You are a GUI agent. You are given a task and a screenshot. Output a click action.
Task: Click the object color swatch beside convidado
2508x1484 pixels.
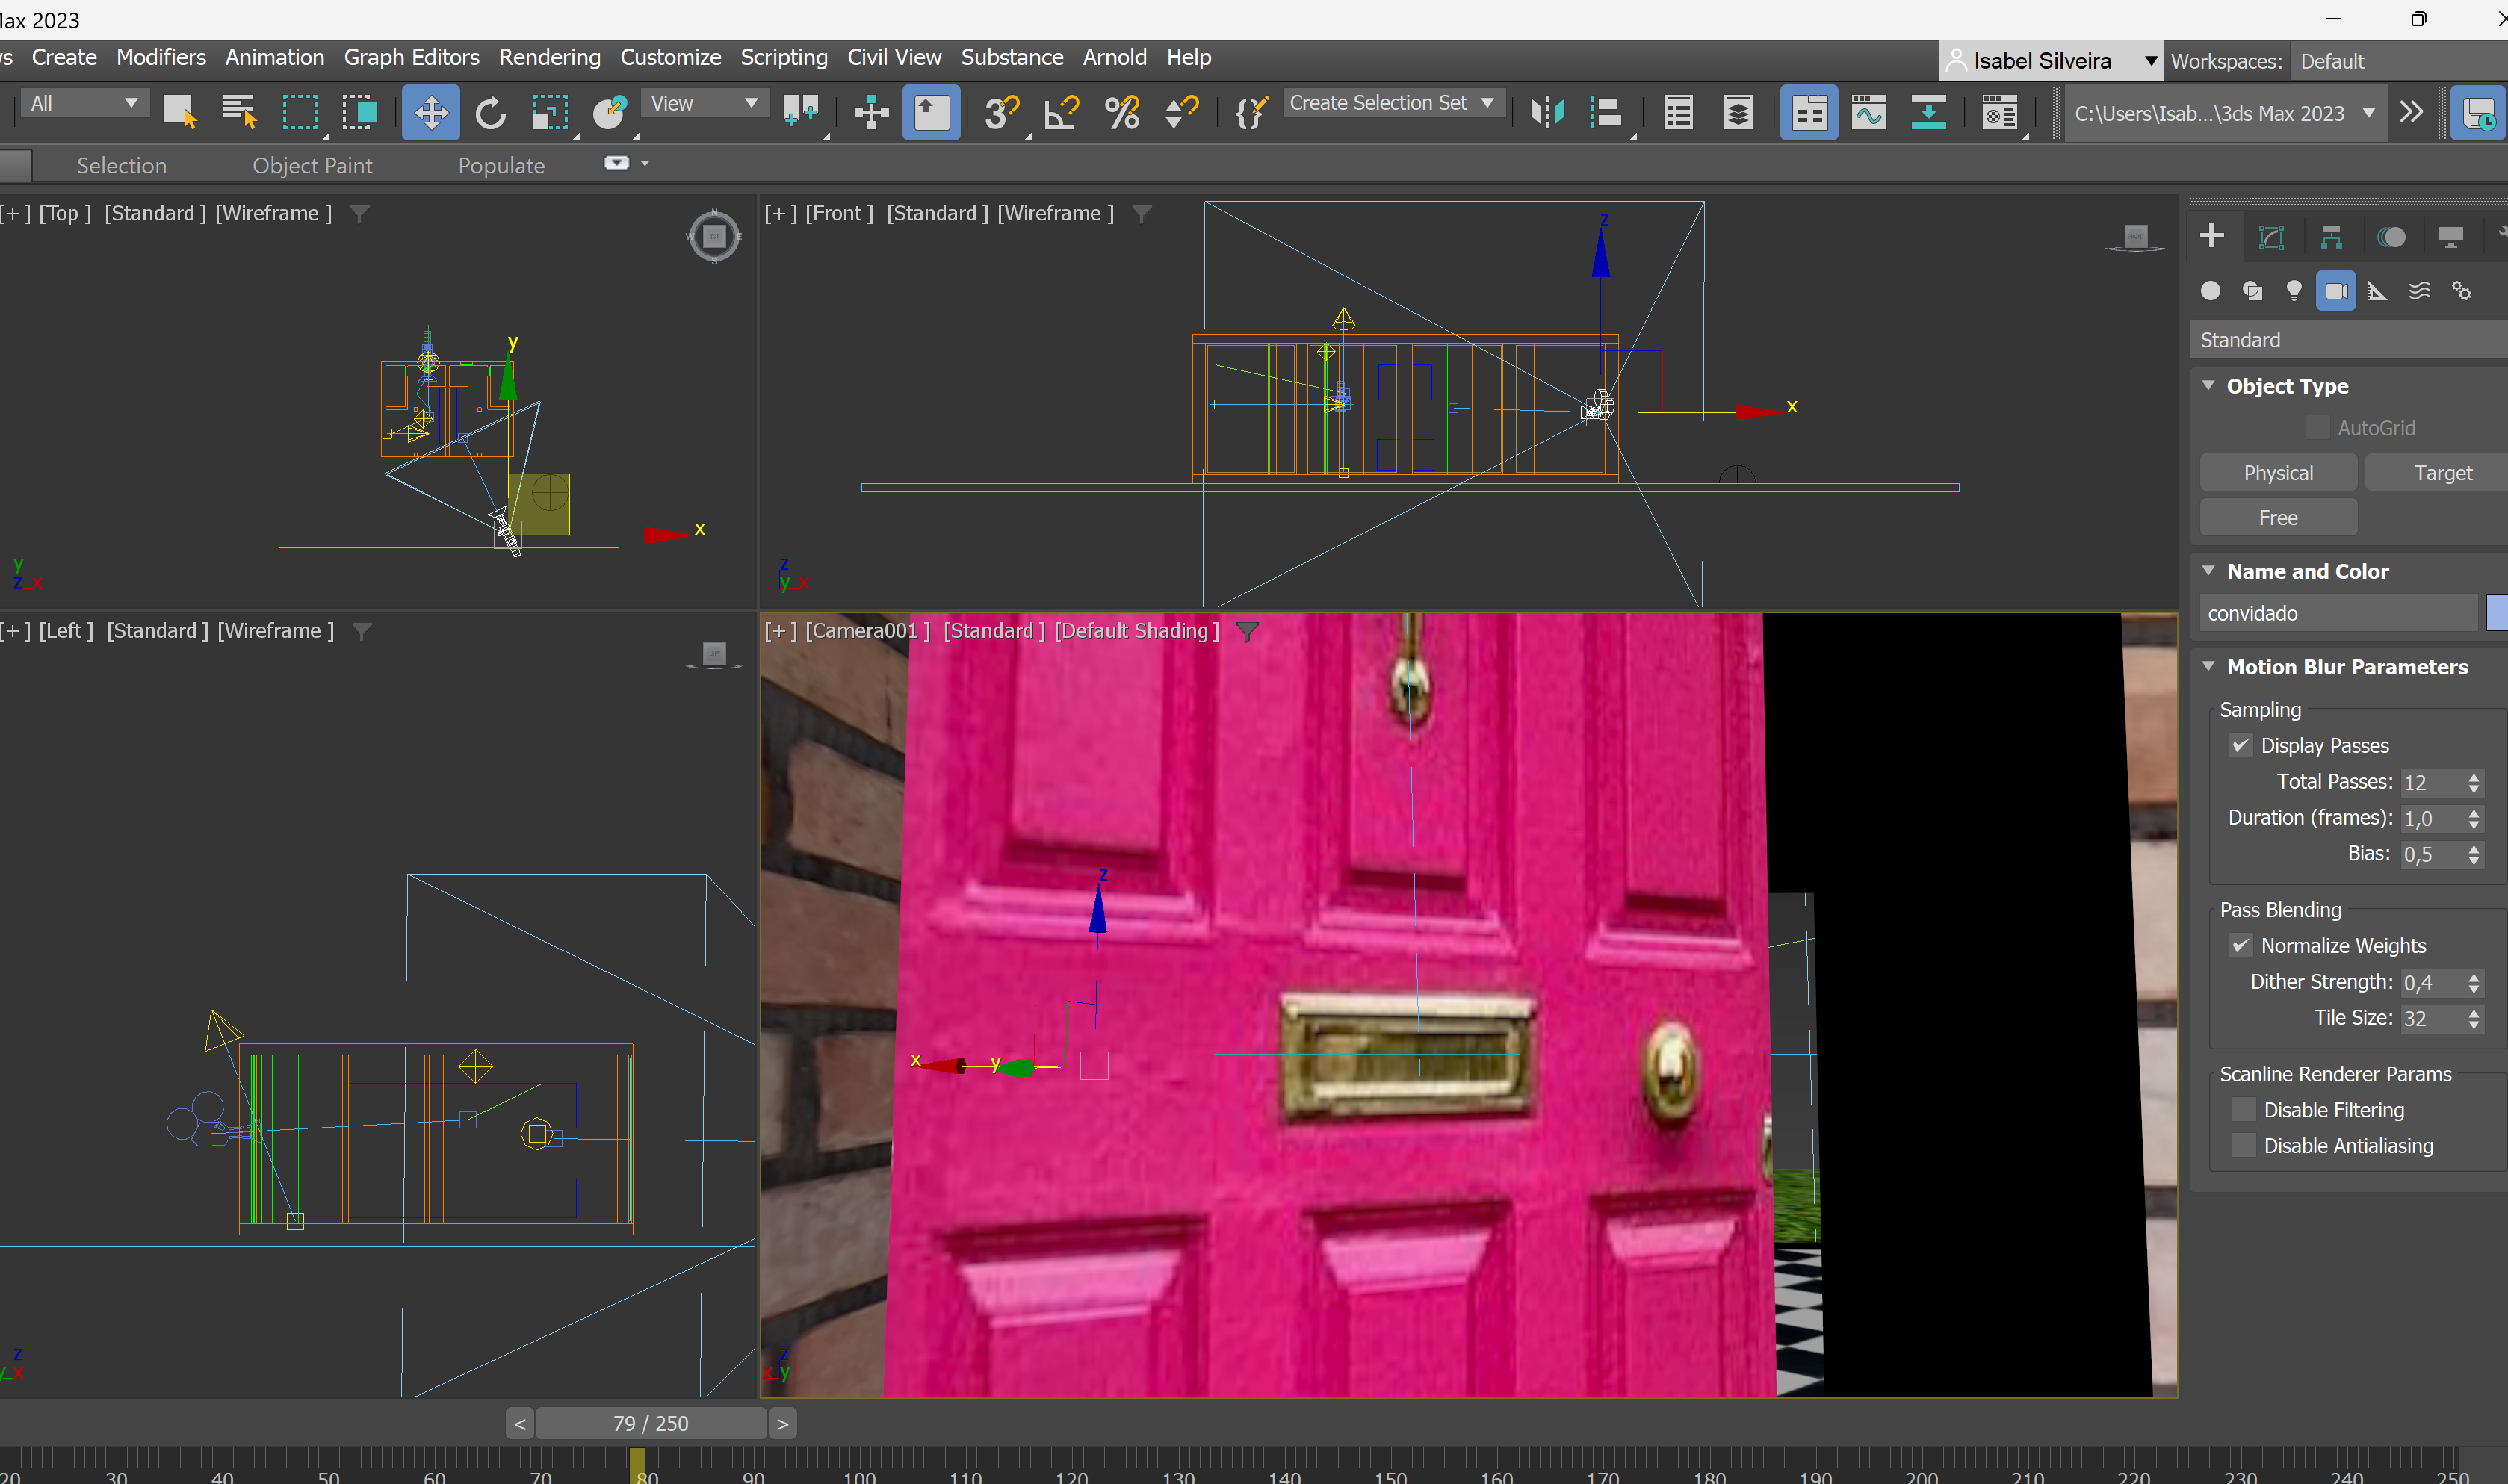coord(2496,613)
